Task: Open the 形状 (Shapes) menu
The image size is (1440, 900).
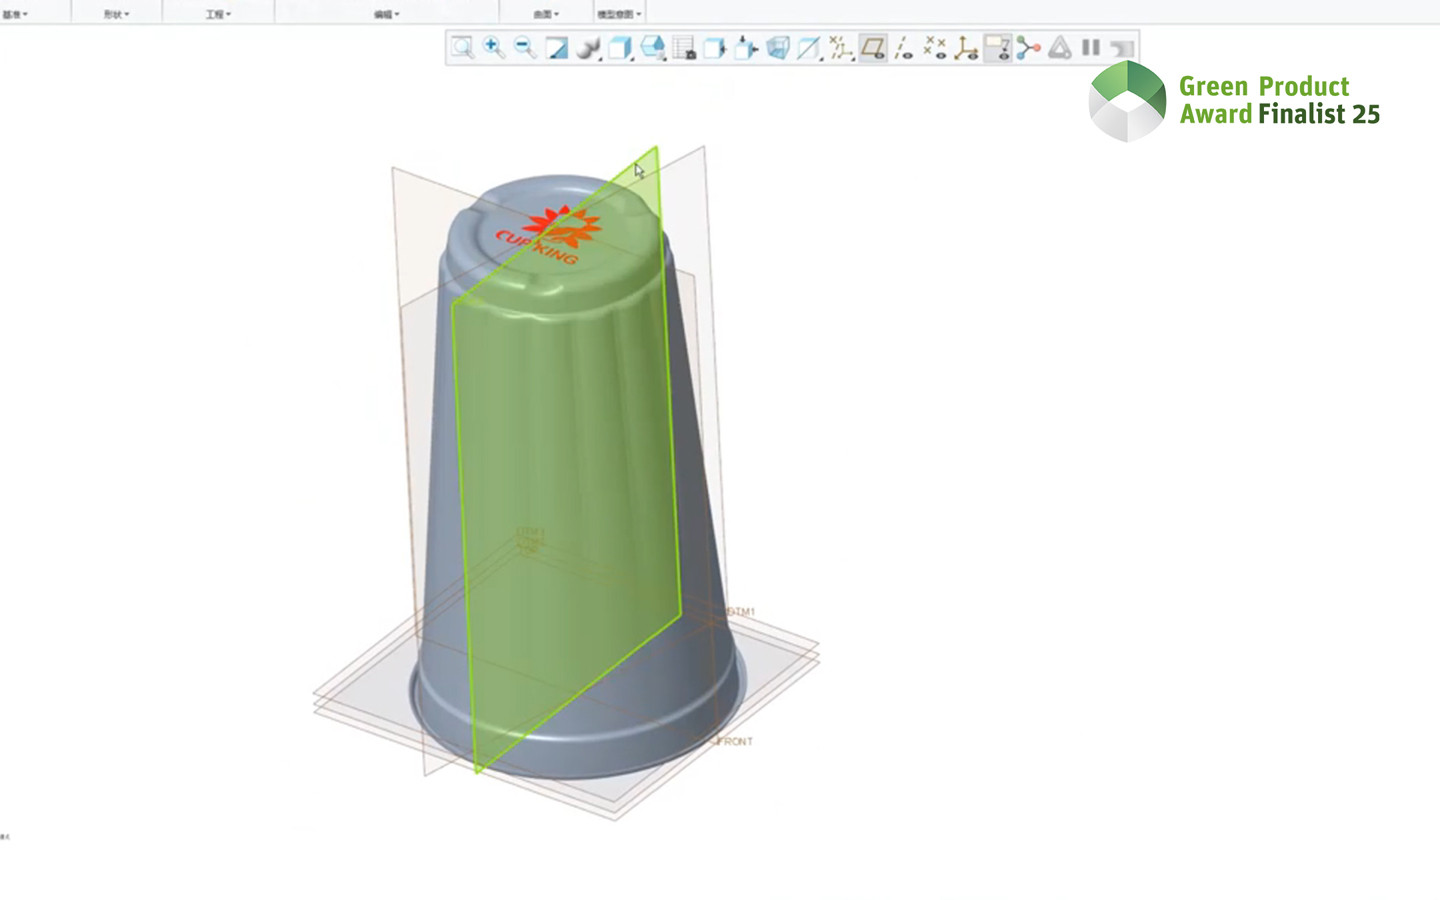Action: (x=115, y=14)
